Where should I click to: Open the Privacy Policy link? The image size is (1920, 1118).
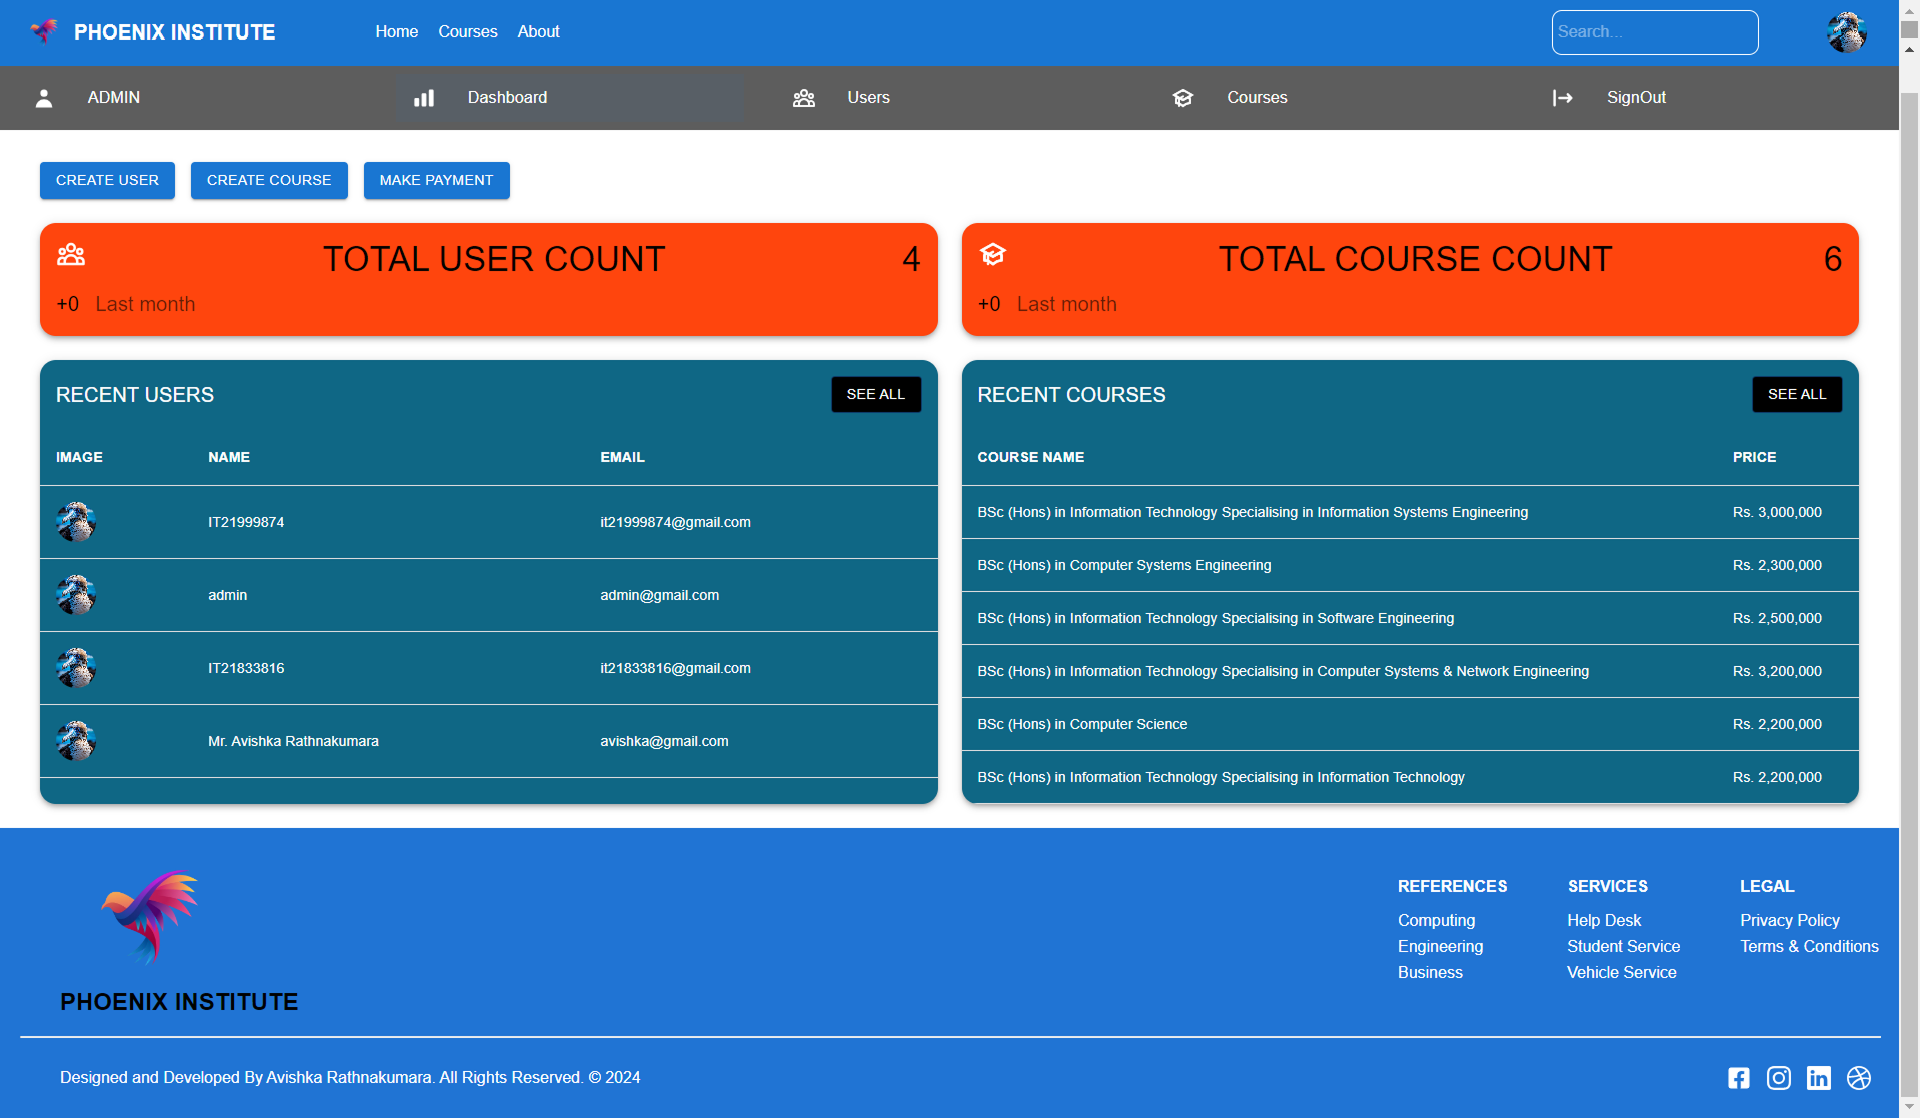click(1789, 920)
